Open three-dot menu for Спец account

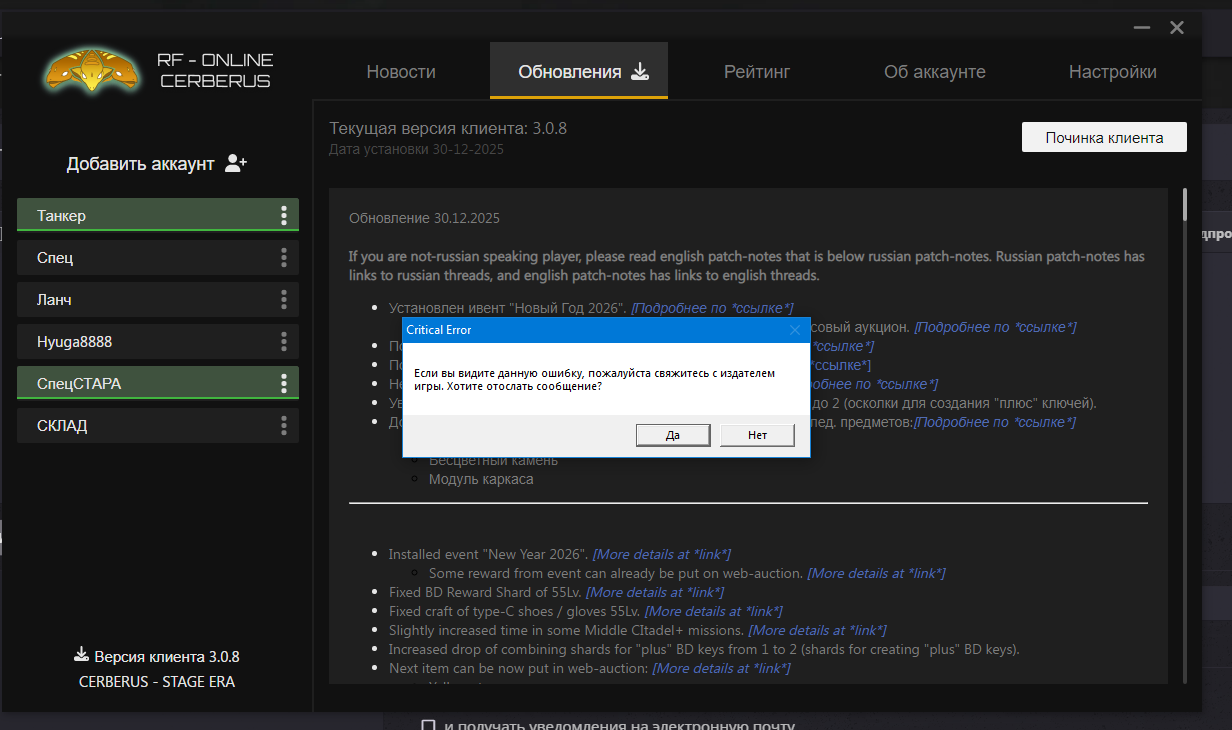tap(284, 258)
